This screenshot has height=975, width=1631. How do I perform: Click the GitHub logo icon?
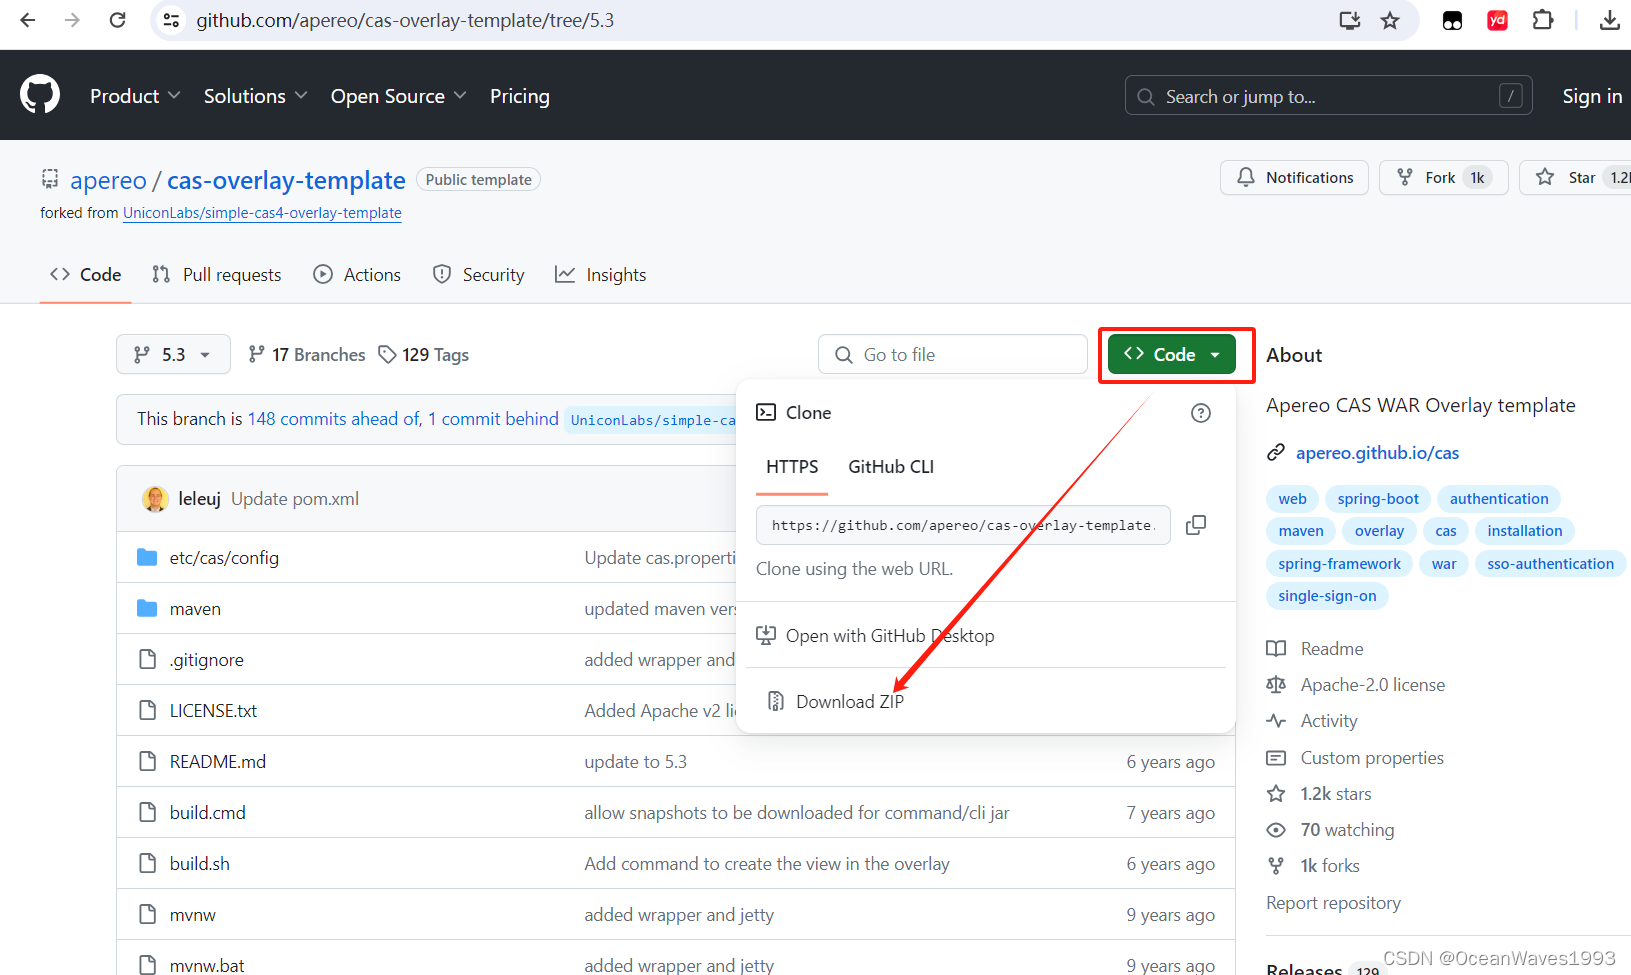40,95
